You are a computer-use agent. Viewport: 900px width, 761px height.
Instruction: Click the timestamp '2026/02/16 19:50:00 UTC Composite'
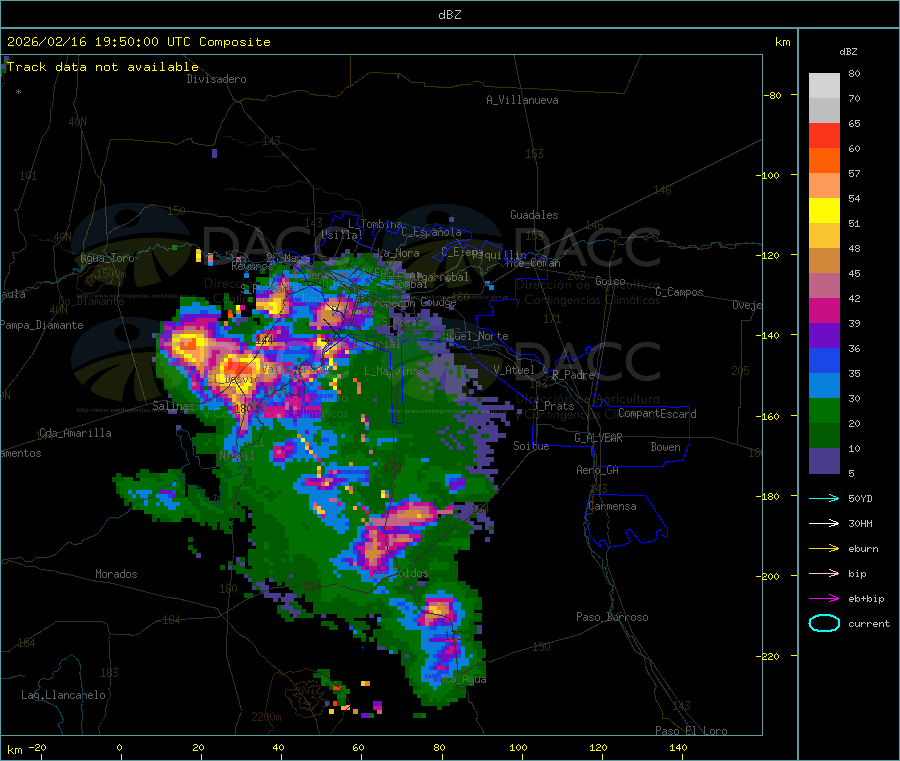(138, 42)
